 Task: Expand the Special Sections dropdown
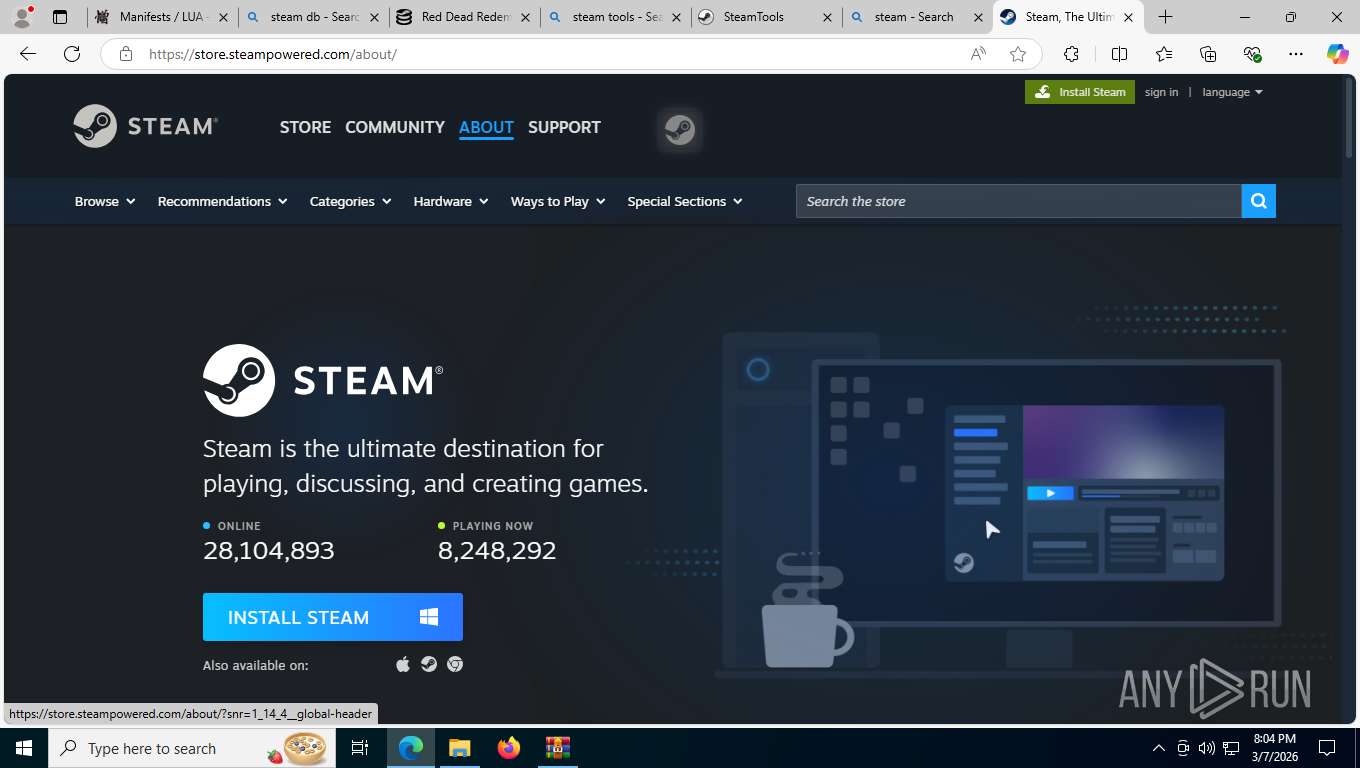[x=685, y=201]
